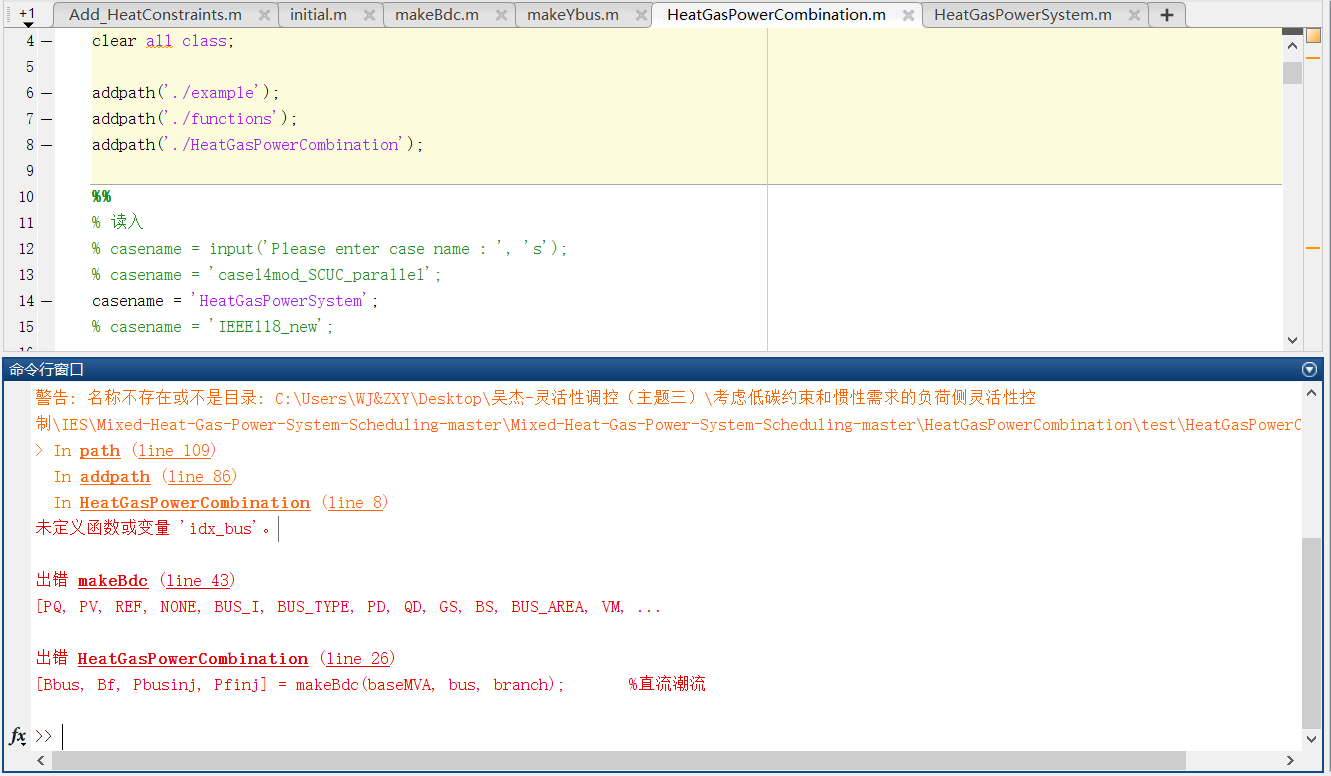Switch to the initial.m tab
The image size is (1331, 776).
coord(318,15)
